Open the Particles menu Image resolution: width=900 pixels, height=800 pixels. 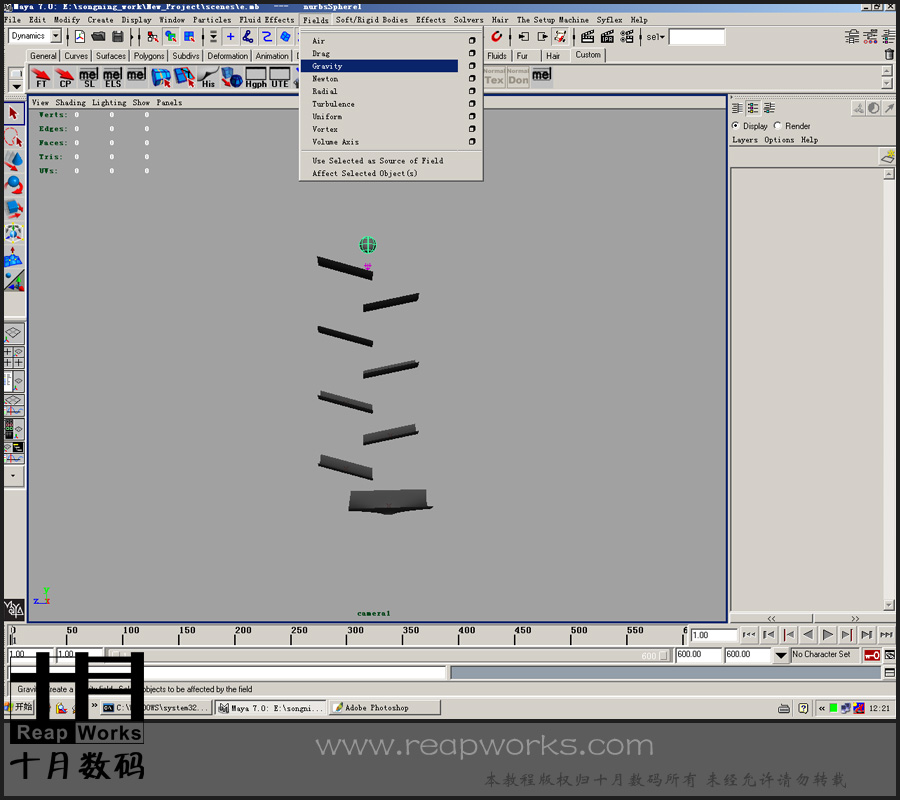(x=212, y=20)
